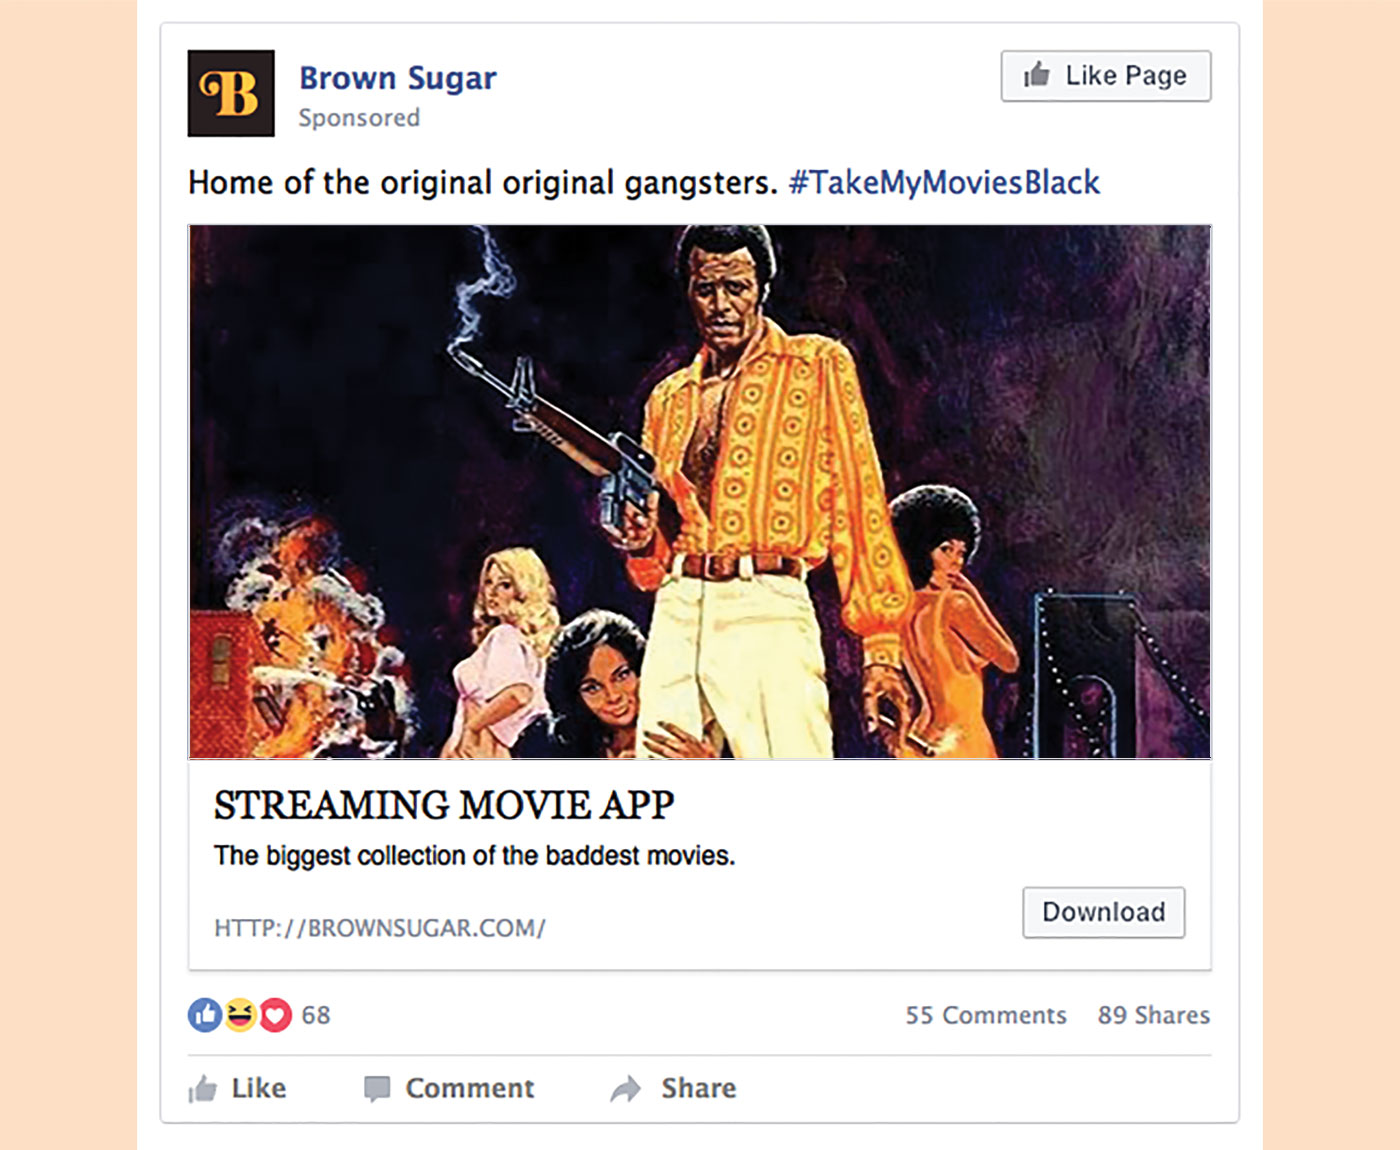This screenshot has width=1400, height=1150.
Task: Click the red heart Love reaction icon
Action: coord(275,1015)
